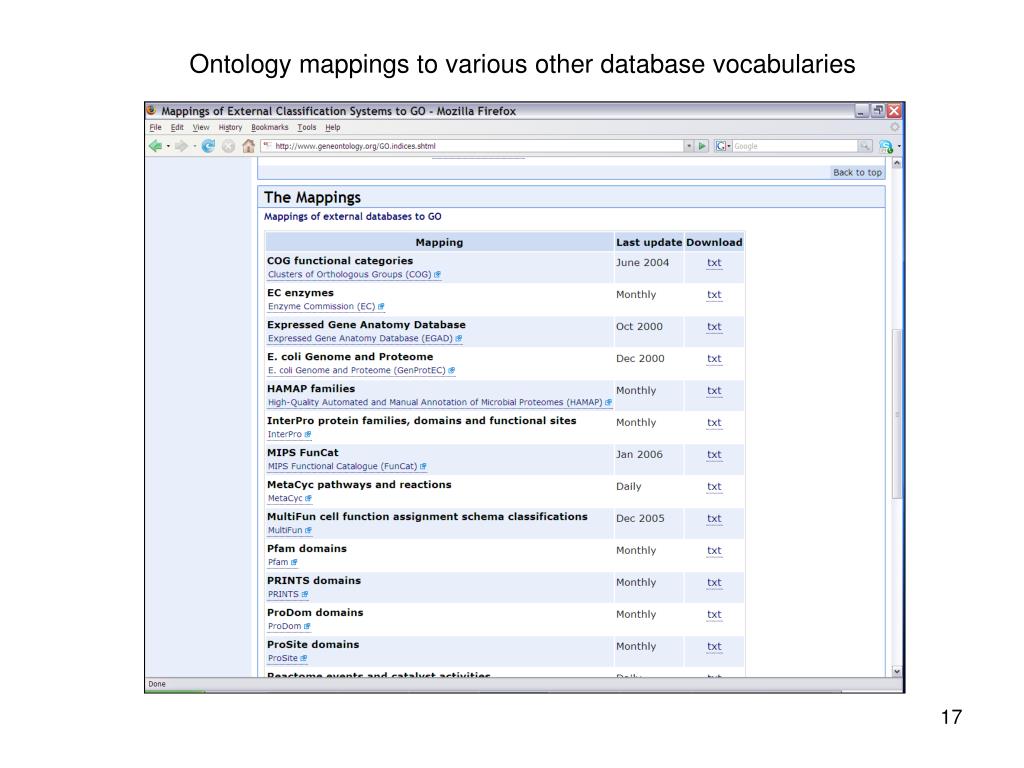Download txt for ProSite domains
The image size is (1024, 768).
(x=714, y=647)
